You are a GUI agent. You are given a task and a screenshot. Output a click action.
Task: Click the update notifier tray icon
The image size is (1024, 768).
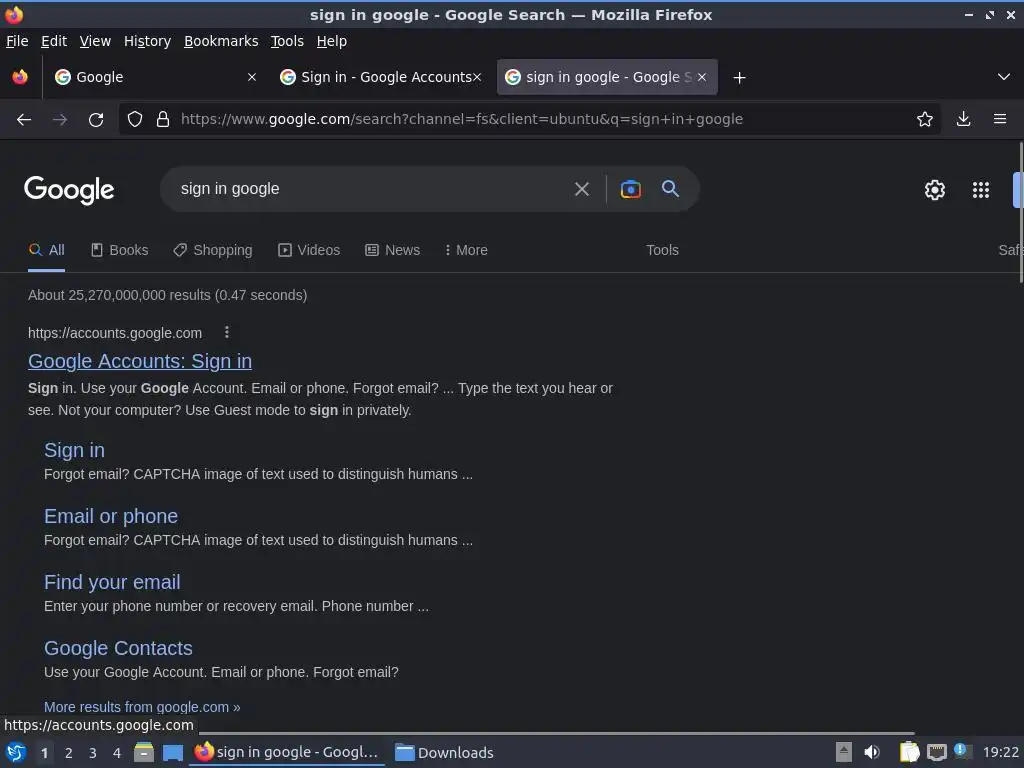point(962,750)
